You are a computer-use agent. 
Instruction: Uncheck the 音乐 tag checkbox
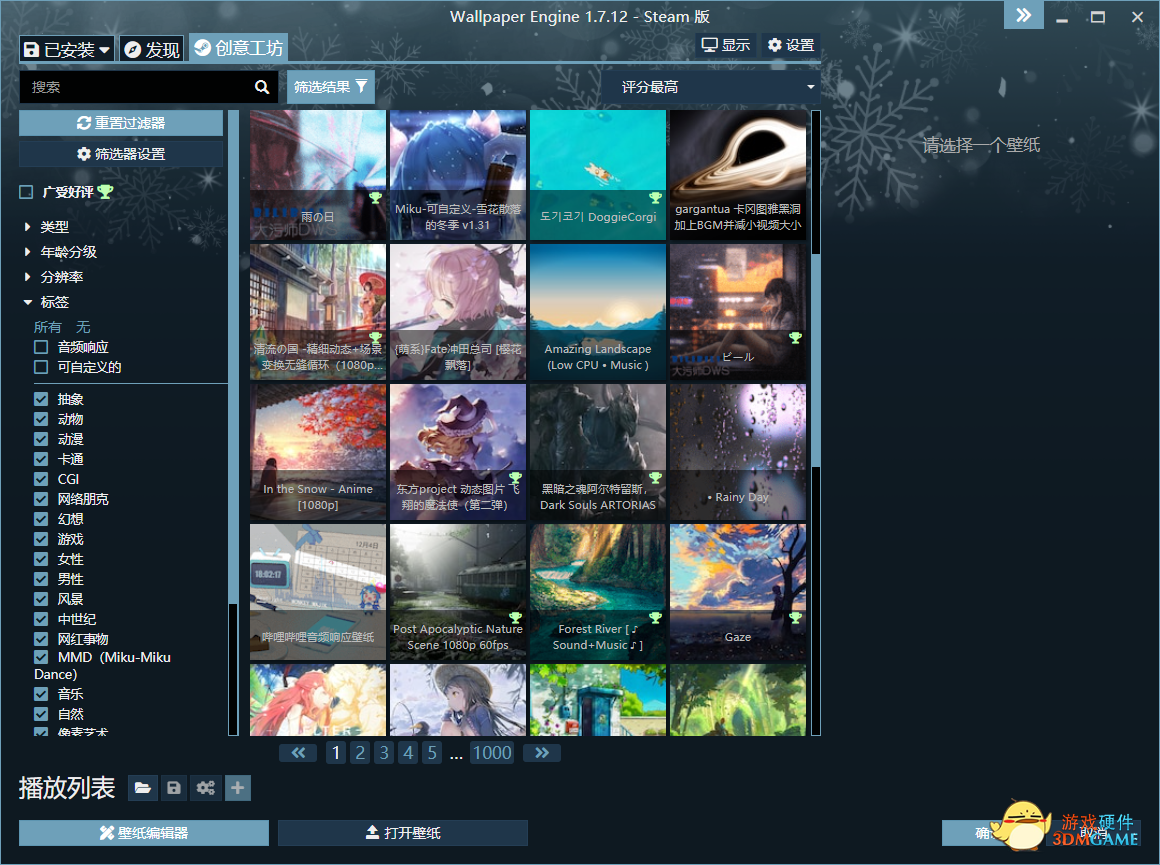click(41, 694)
